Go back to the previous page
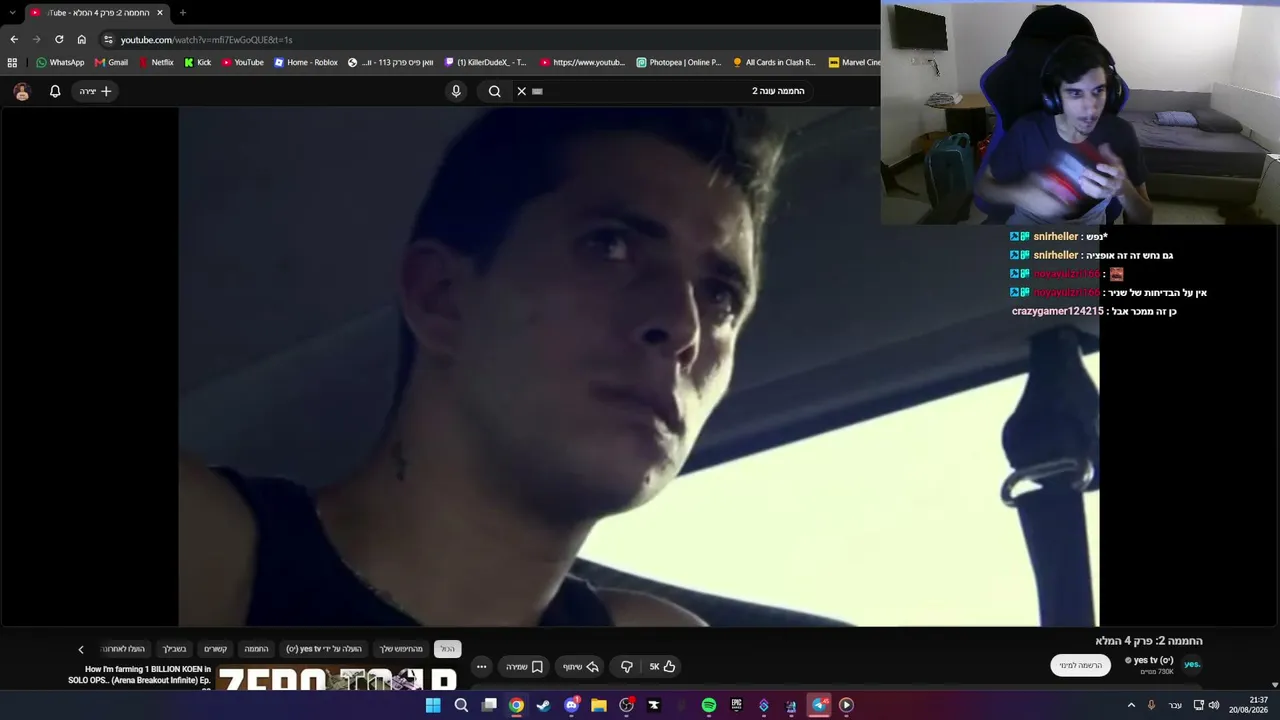Image resolution: width=1280 pixels, height=720 pixels. coord(14,39)
